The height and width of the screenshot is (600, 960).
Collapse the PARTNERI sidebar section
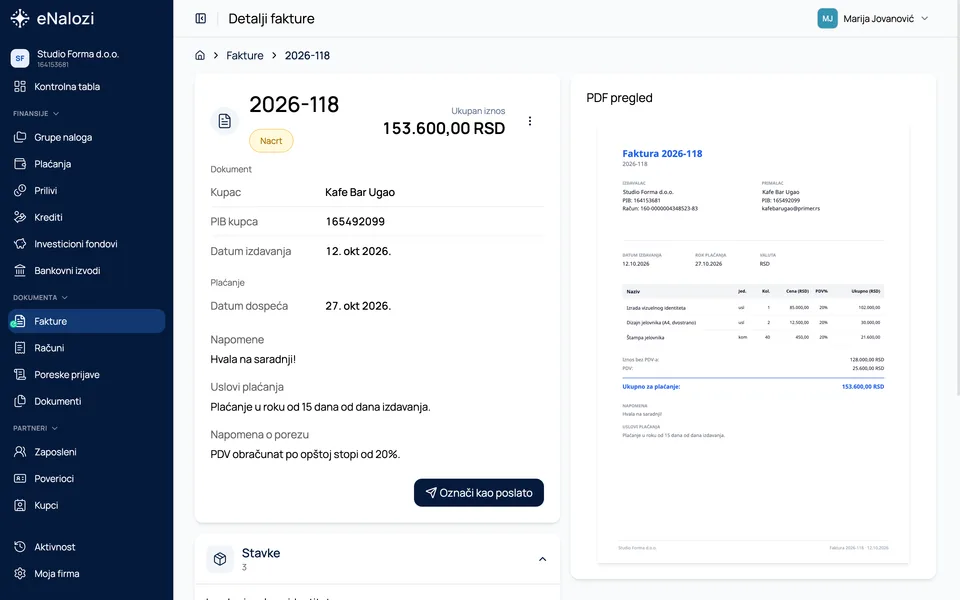[x=36, y=428]
